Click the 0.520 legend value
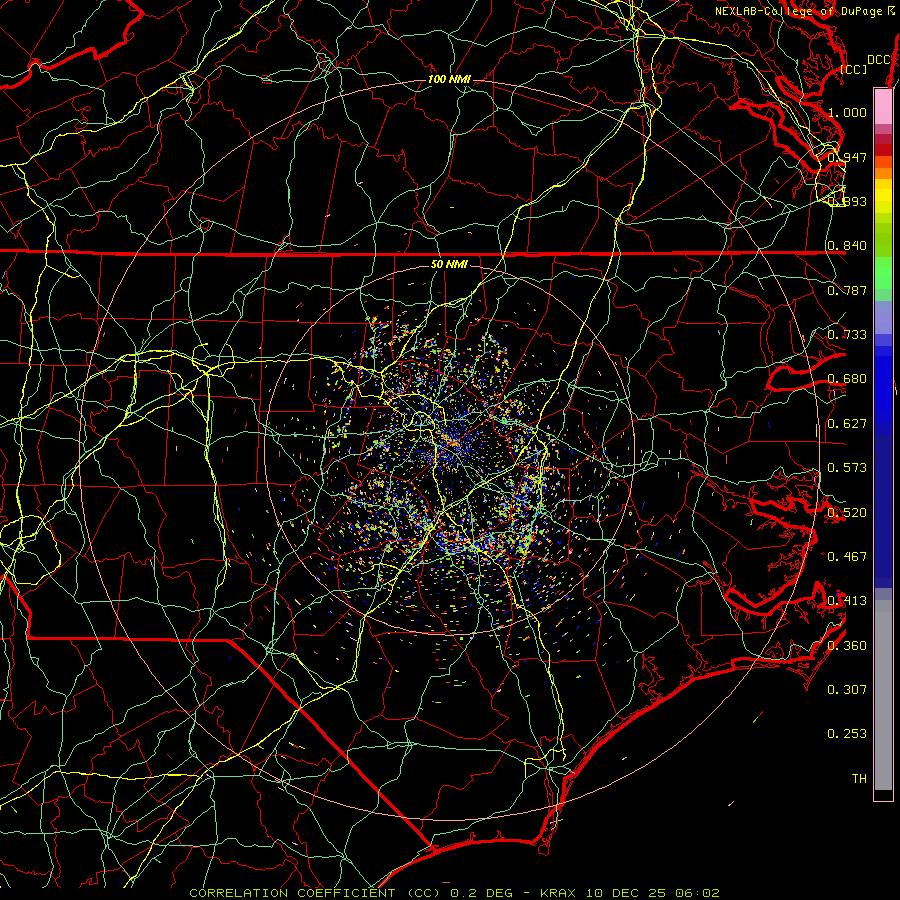The height and width of the screenshot is (900, 900). [x=847, y=513]
